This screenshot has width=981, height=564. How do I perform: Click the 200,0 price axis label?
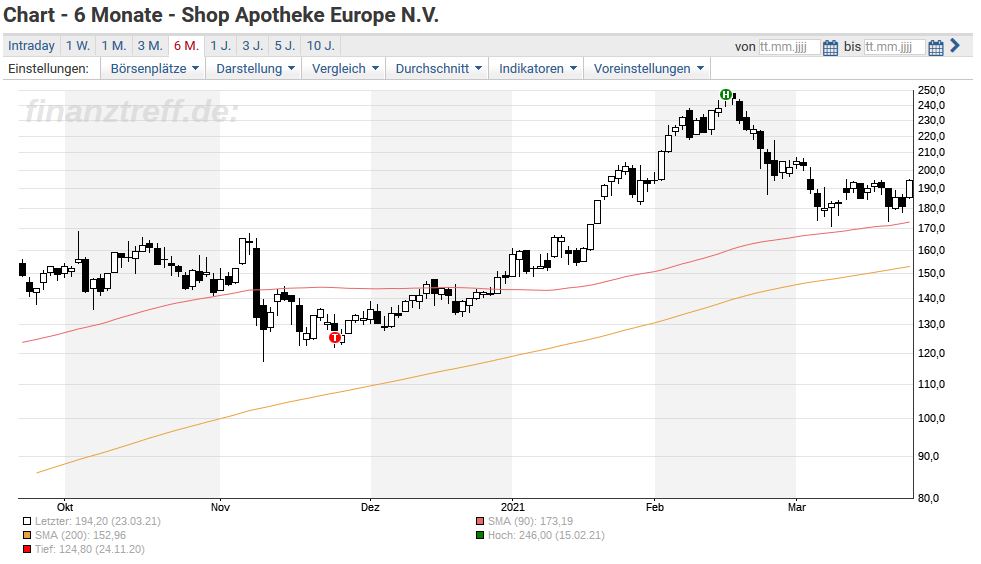pos(931,170)
